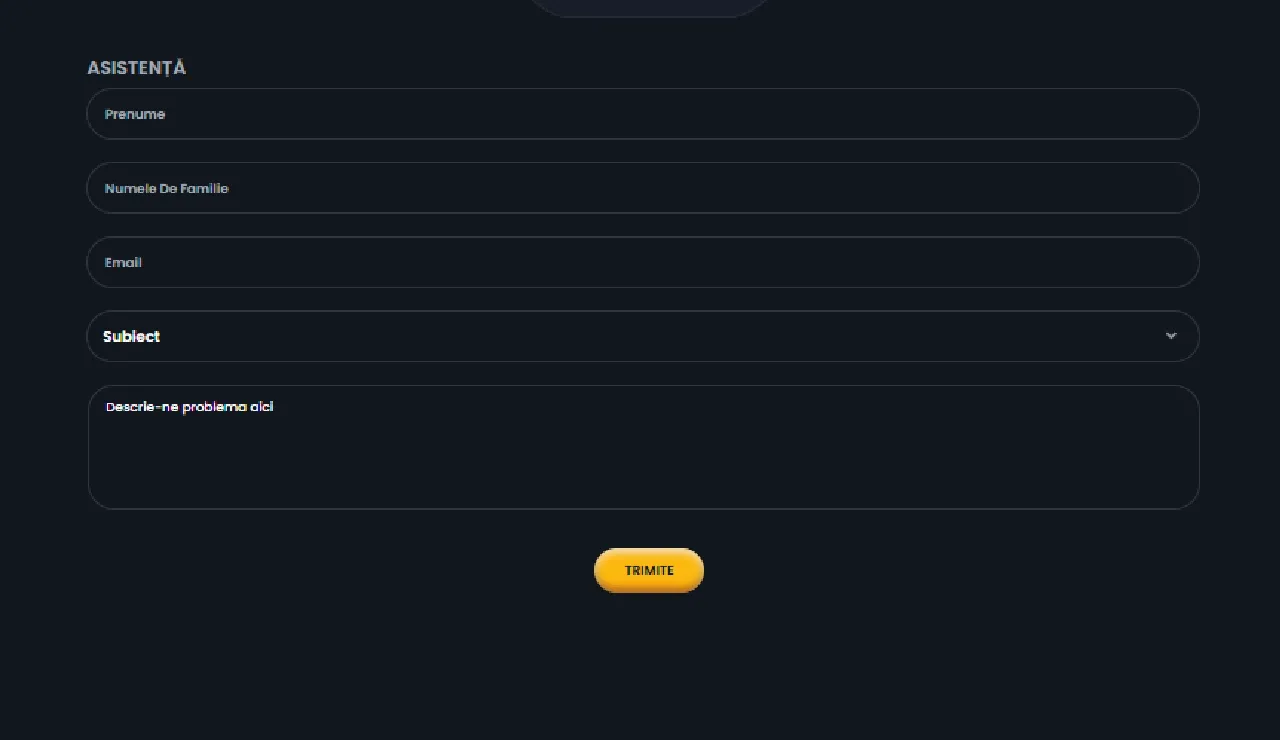Click the 'Descrie-ne problema aici' text area
Image resolution: width=1280 pixels, height=740 pixels.
[642, 446]
